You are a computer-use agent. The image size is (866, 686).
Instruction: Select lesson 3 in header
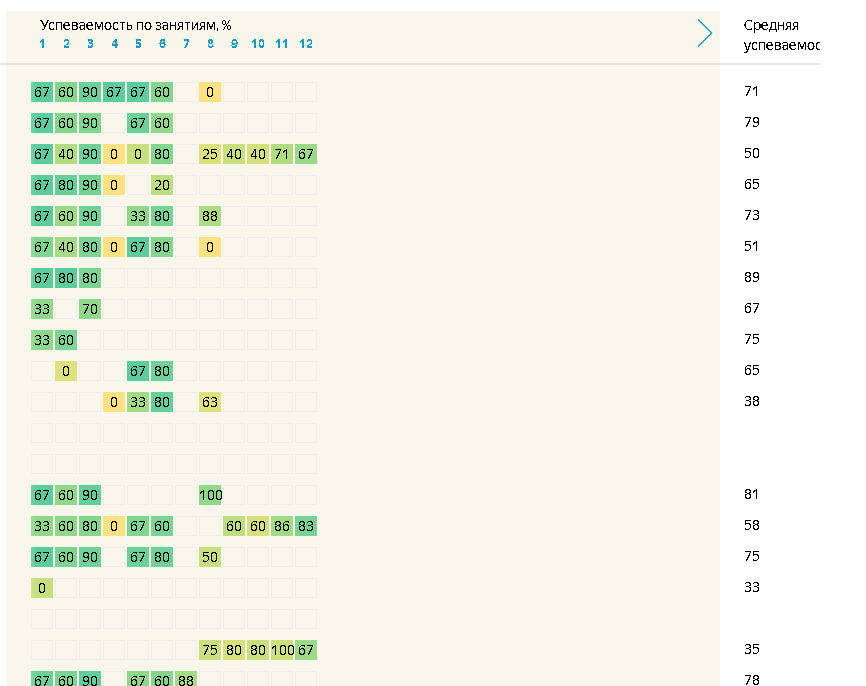point(90,44)
